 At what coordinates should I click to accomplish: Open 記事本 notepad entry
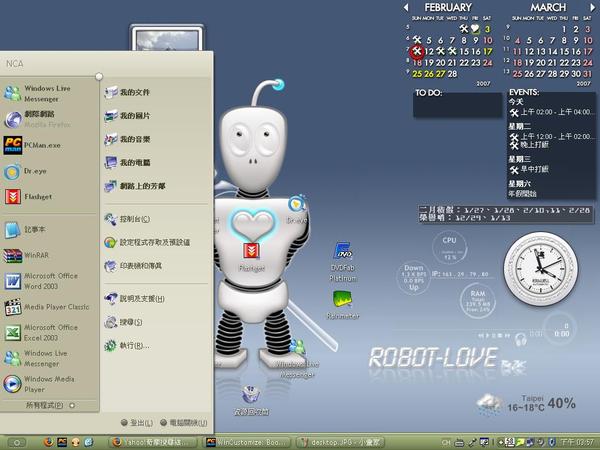[25, 230]
